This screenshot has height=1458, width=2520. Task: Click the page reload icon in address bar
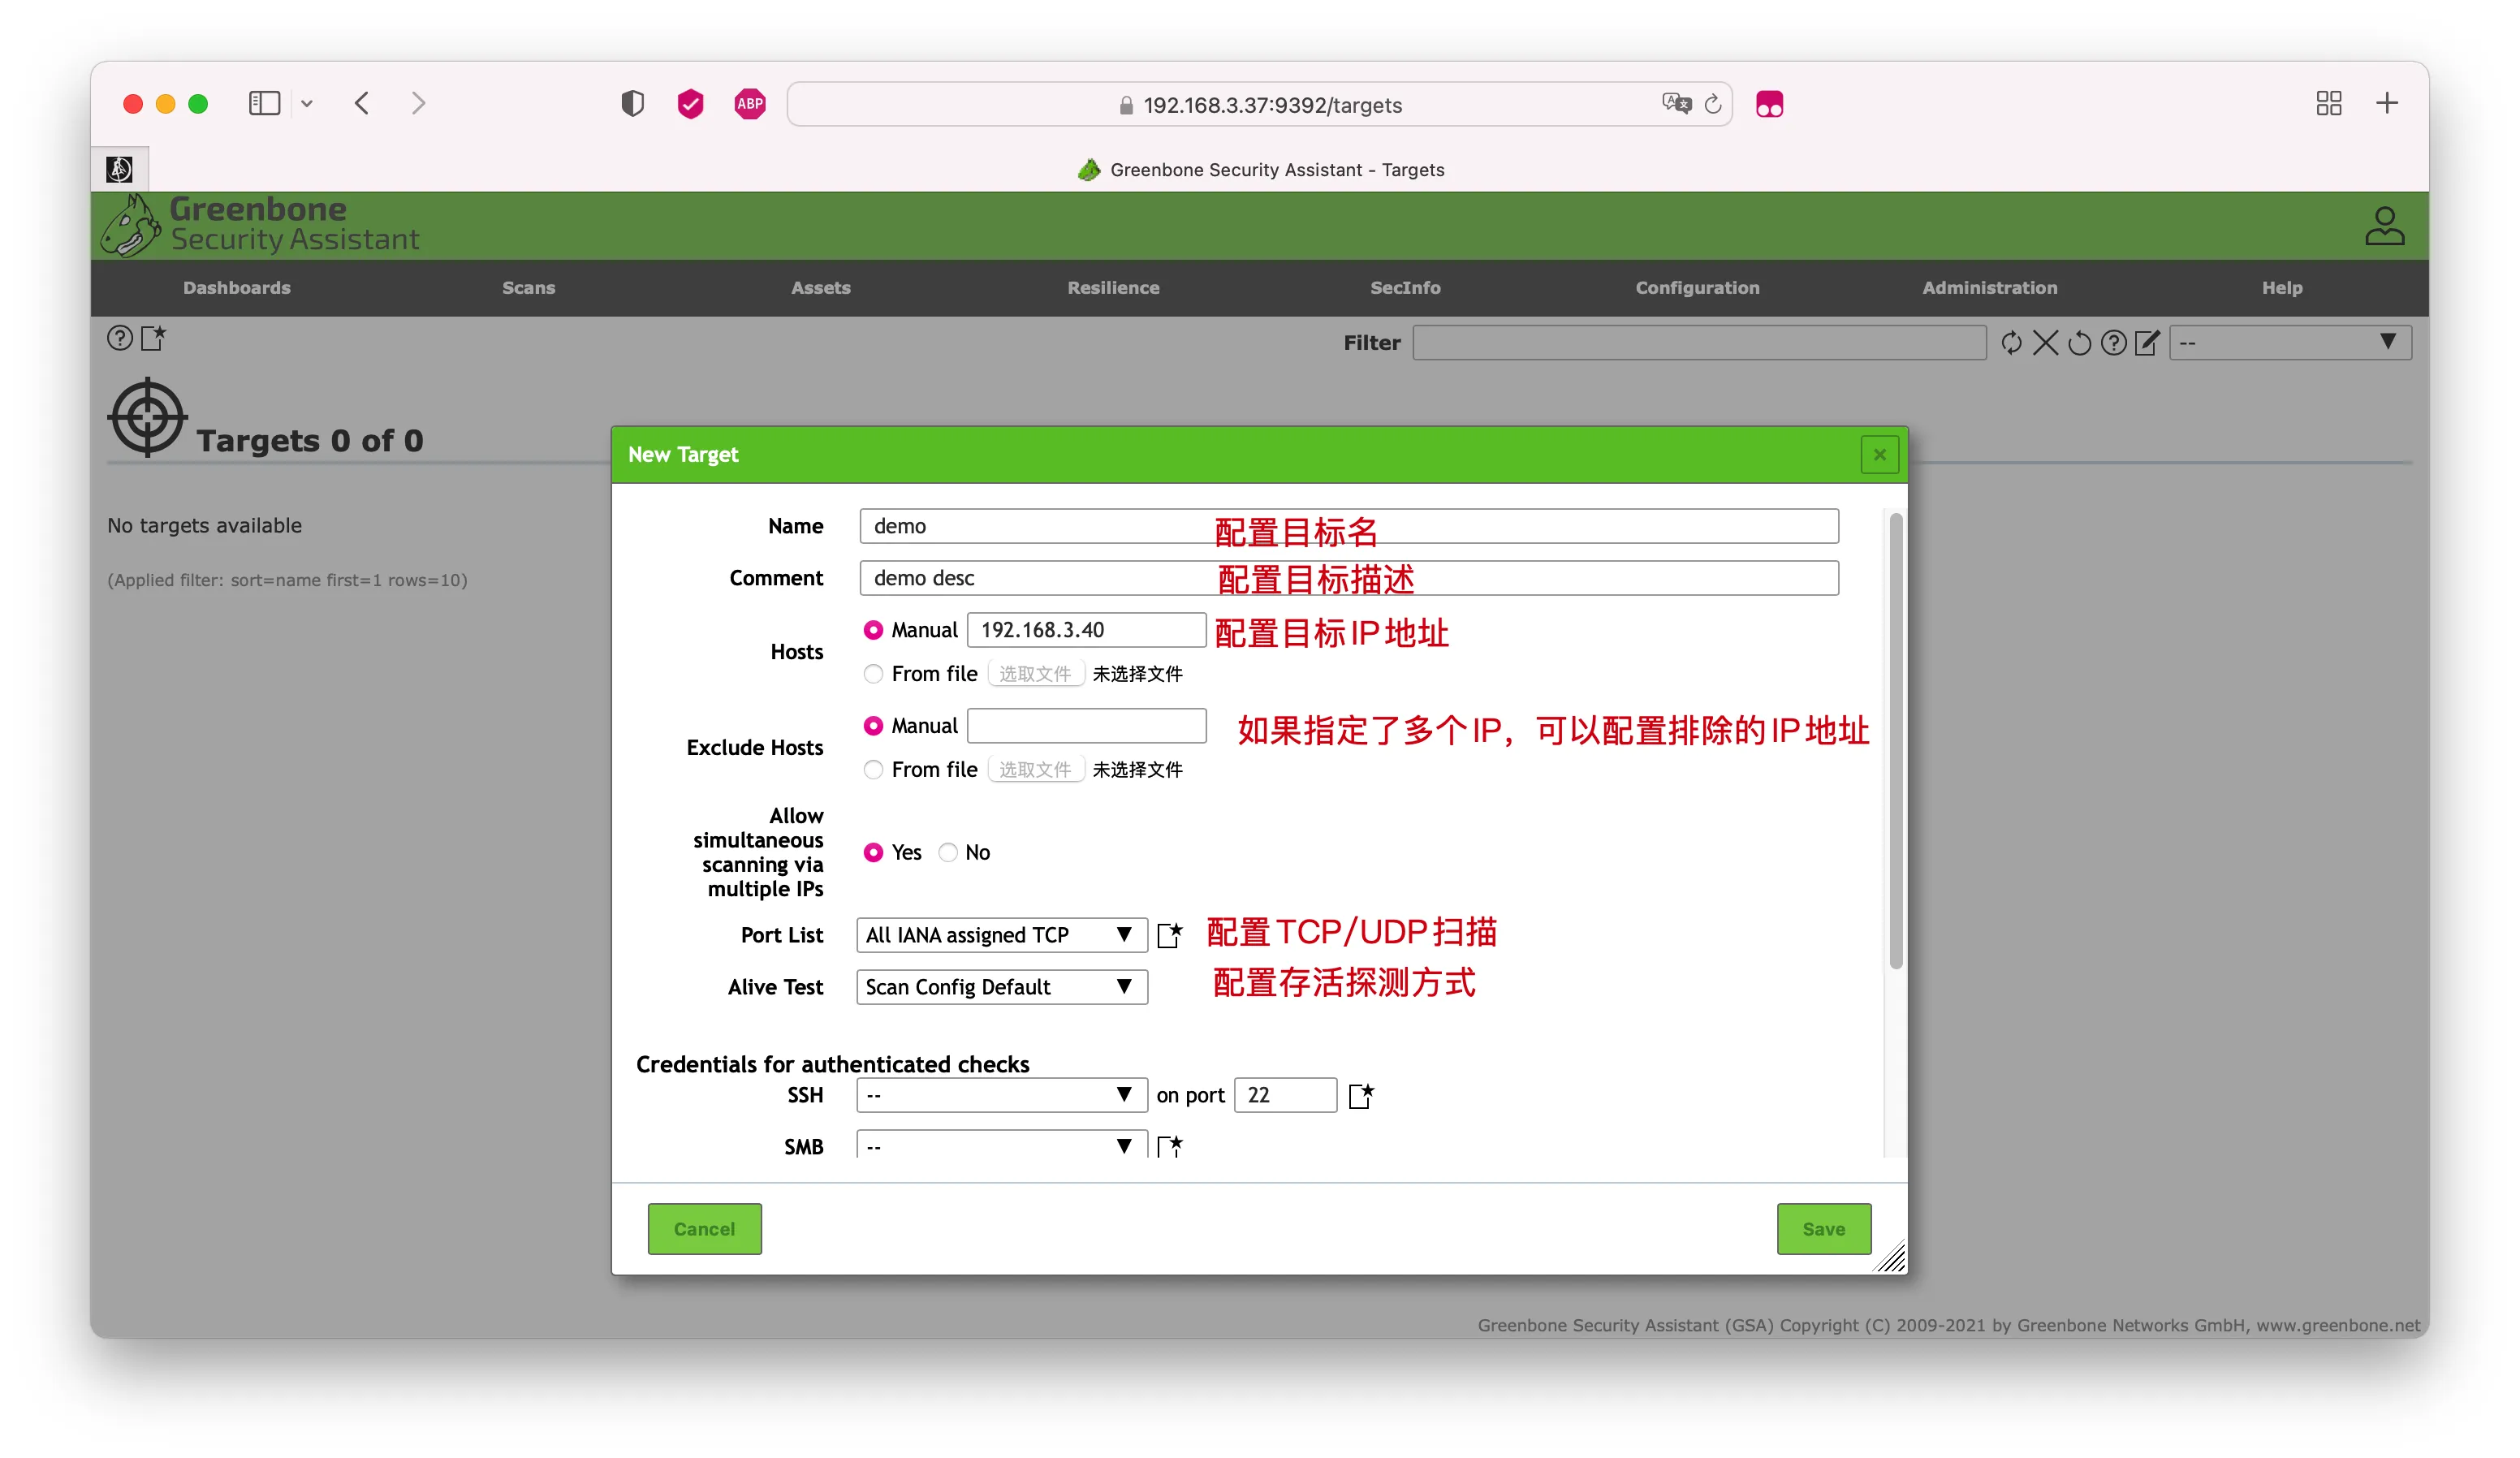click(1713, 104)
